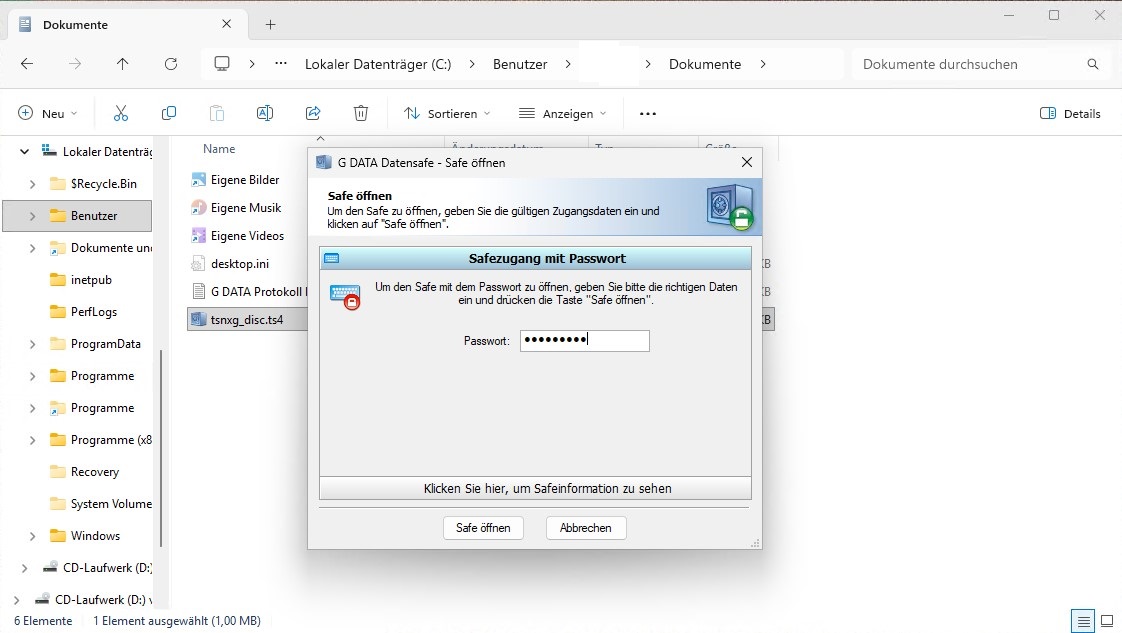Go back with the left arrow
This screenshot has height=633, width=1122.
(x=27, y=64)
